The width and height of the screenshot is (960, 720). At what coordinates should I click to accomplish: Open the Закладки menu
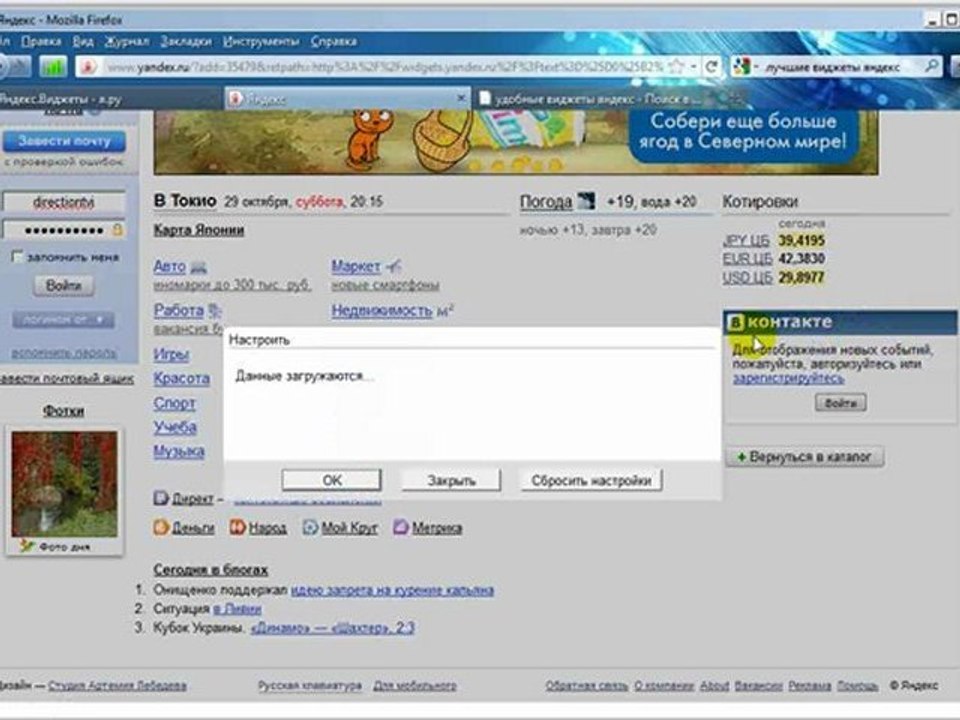click(186, 42)
